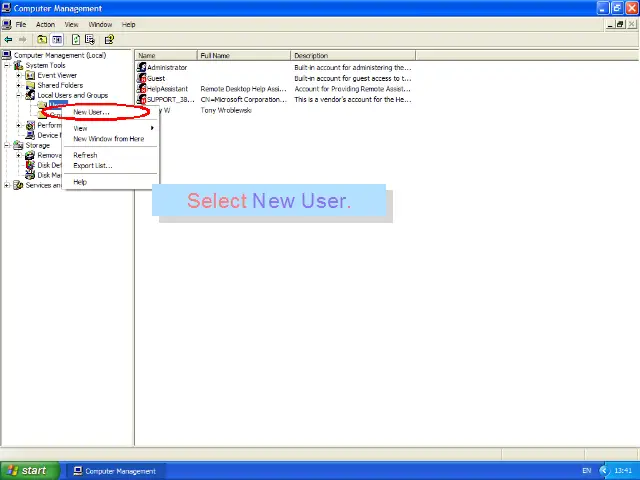Collapse the System Tools node
The image size is (640, 480).
pos(7,65)
